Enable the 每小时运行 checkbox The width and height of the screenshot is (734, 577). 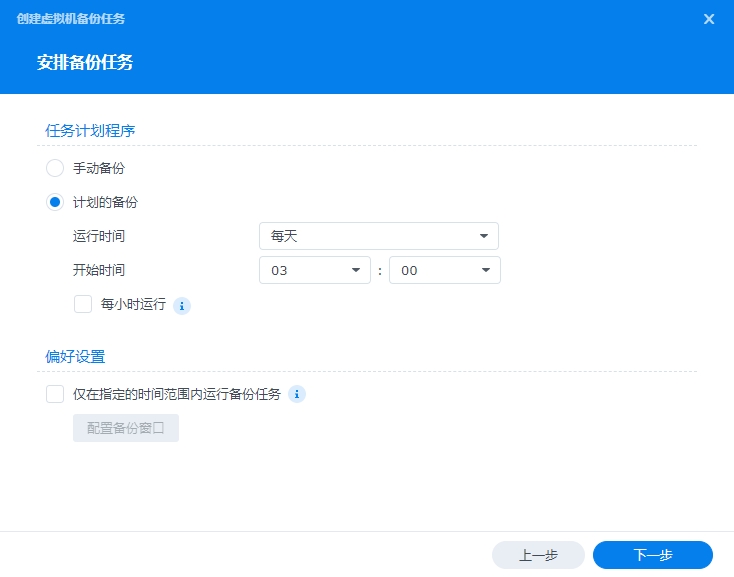83,305
